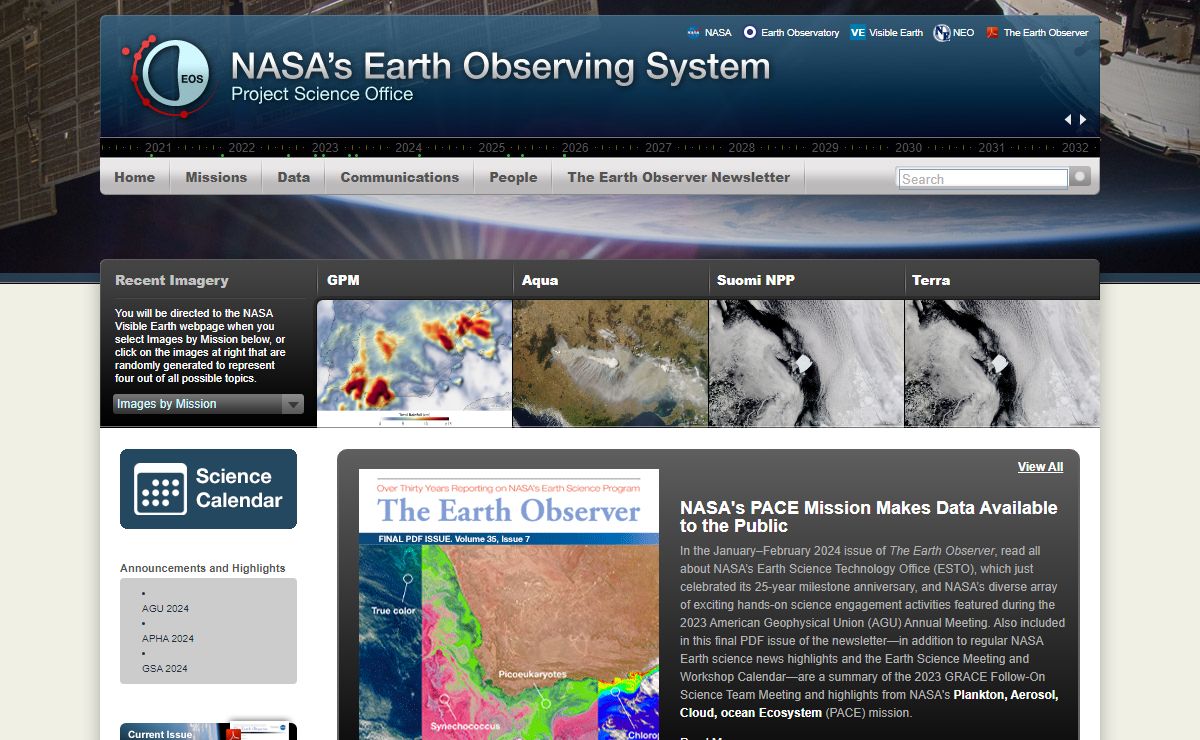
Task: Click the 2024 timeline year marker
Action: (408, 148)
